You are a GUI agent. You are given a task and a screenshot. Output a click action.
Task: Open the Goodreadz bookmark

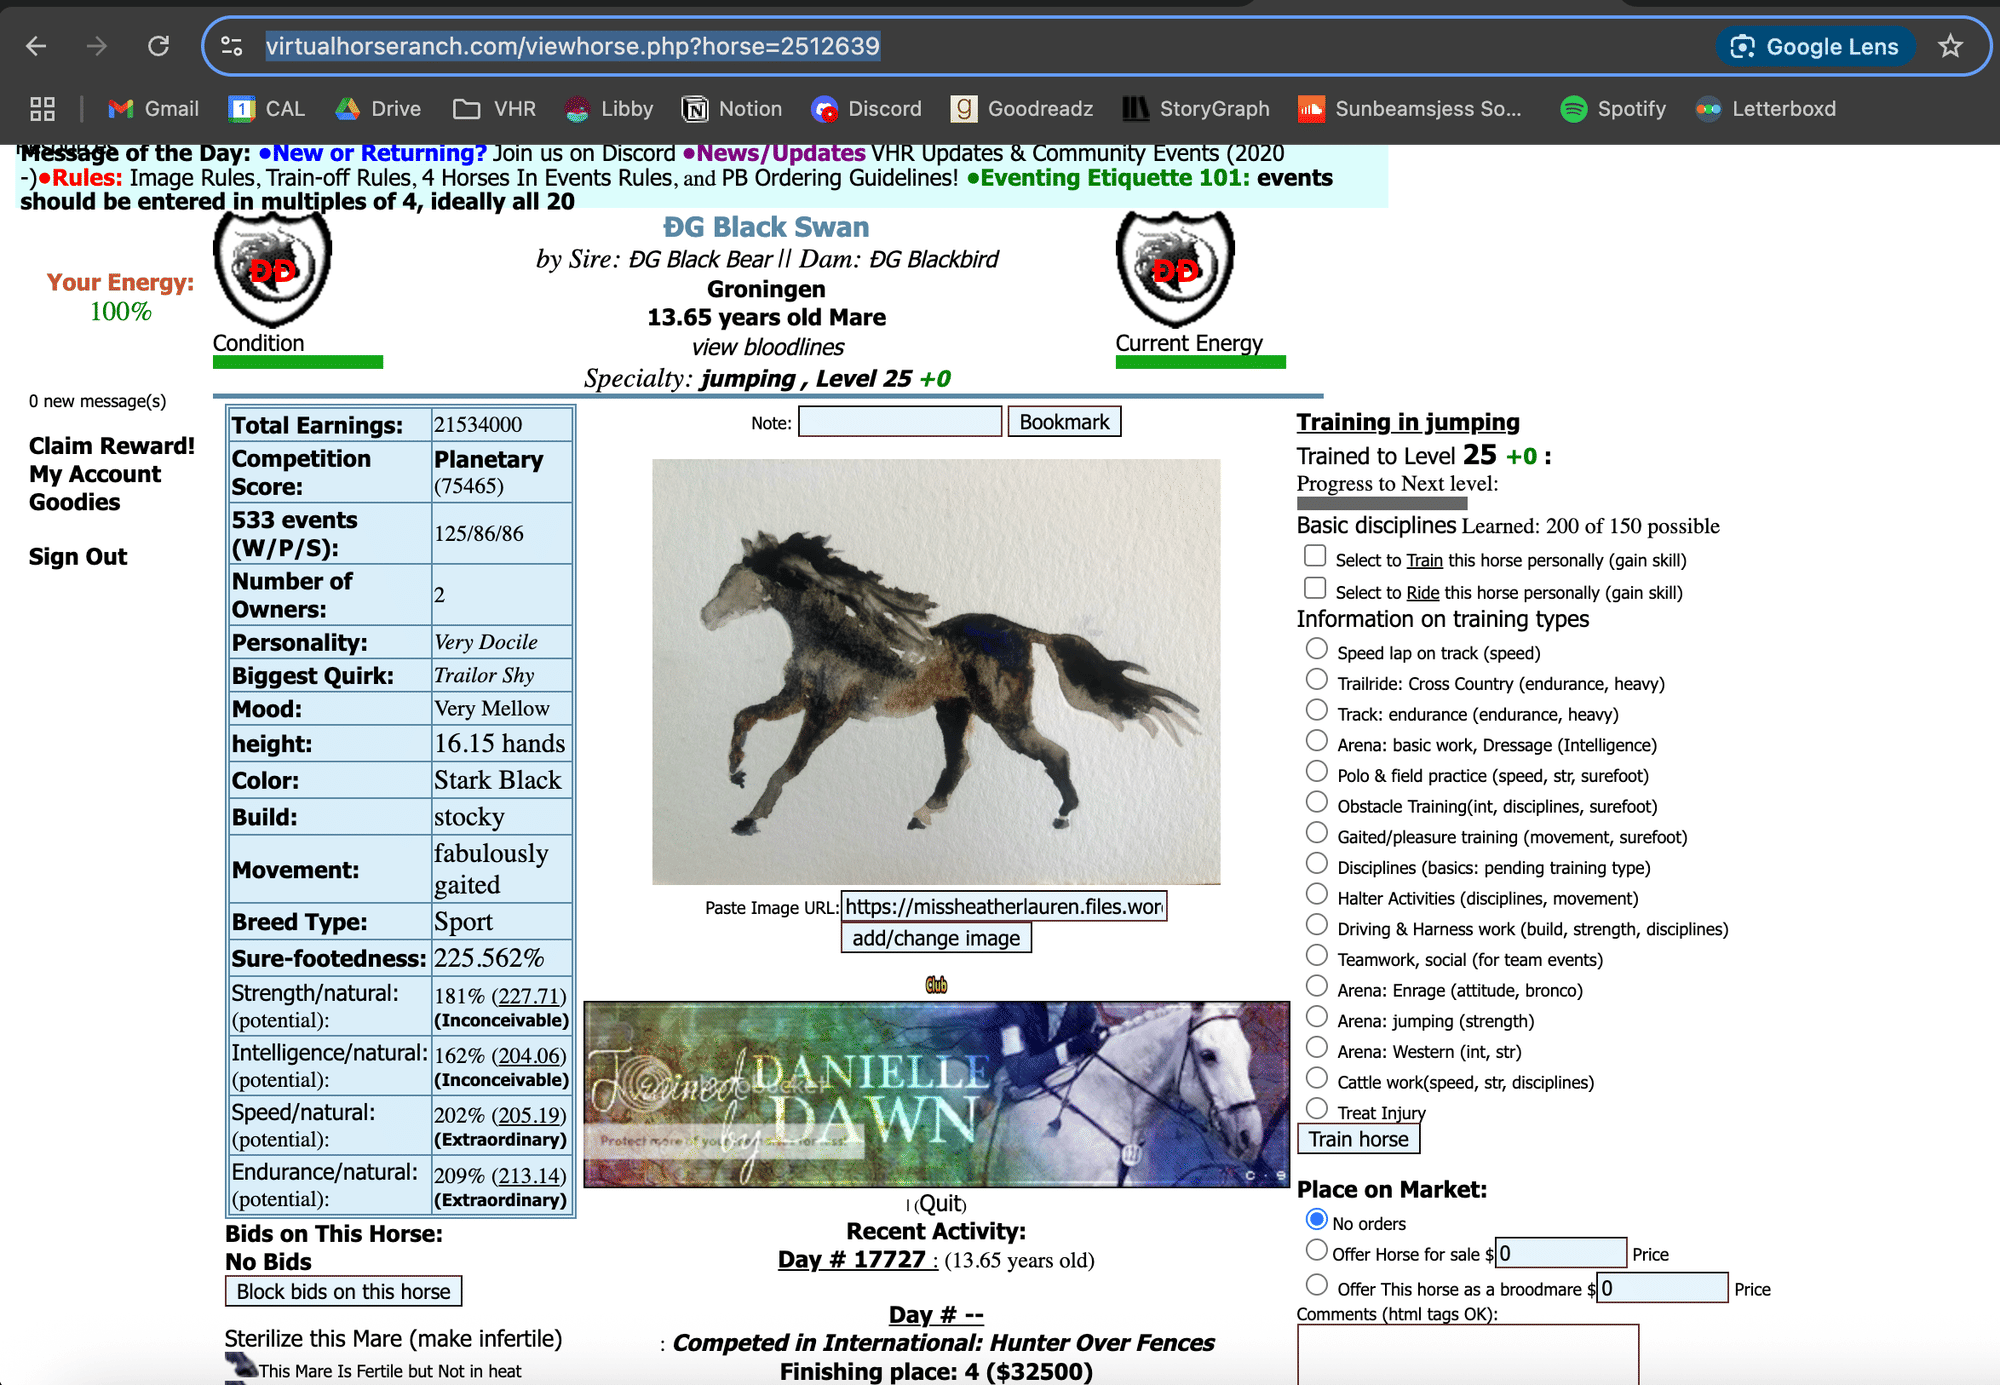tap(1022, 109)
